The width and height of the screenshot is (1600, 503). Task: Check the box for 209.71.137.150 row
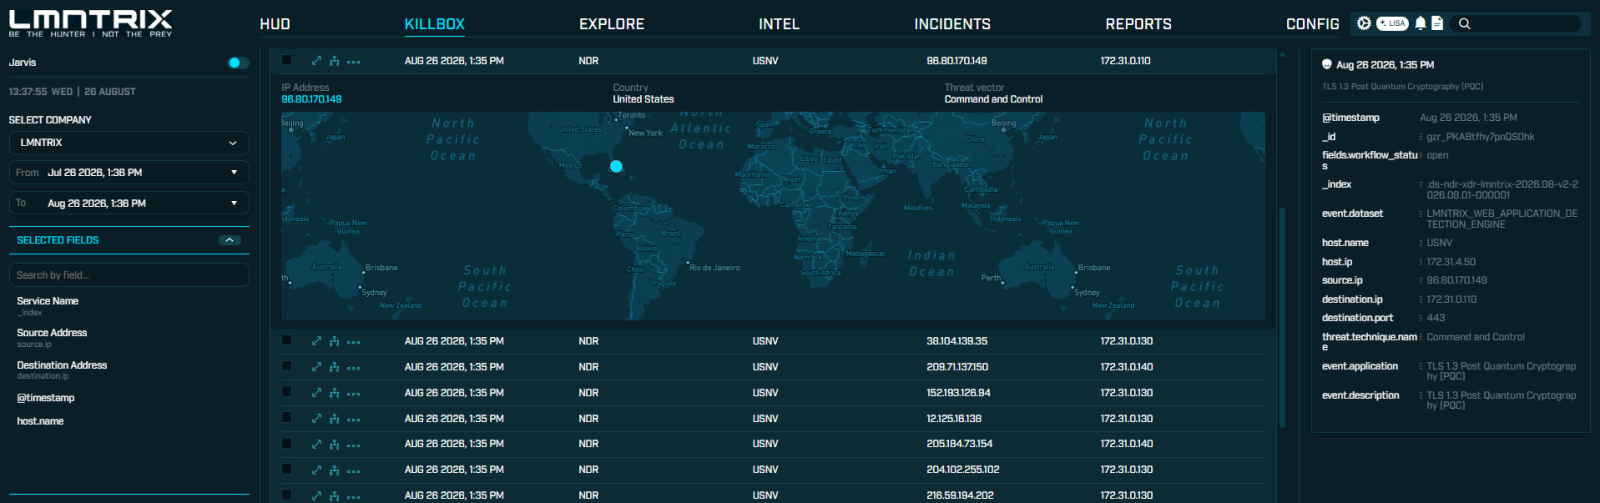(x=287, y=366)
